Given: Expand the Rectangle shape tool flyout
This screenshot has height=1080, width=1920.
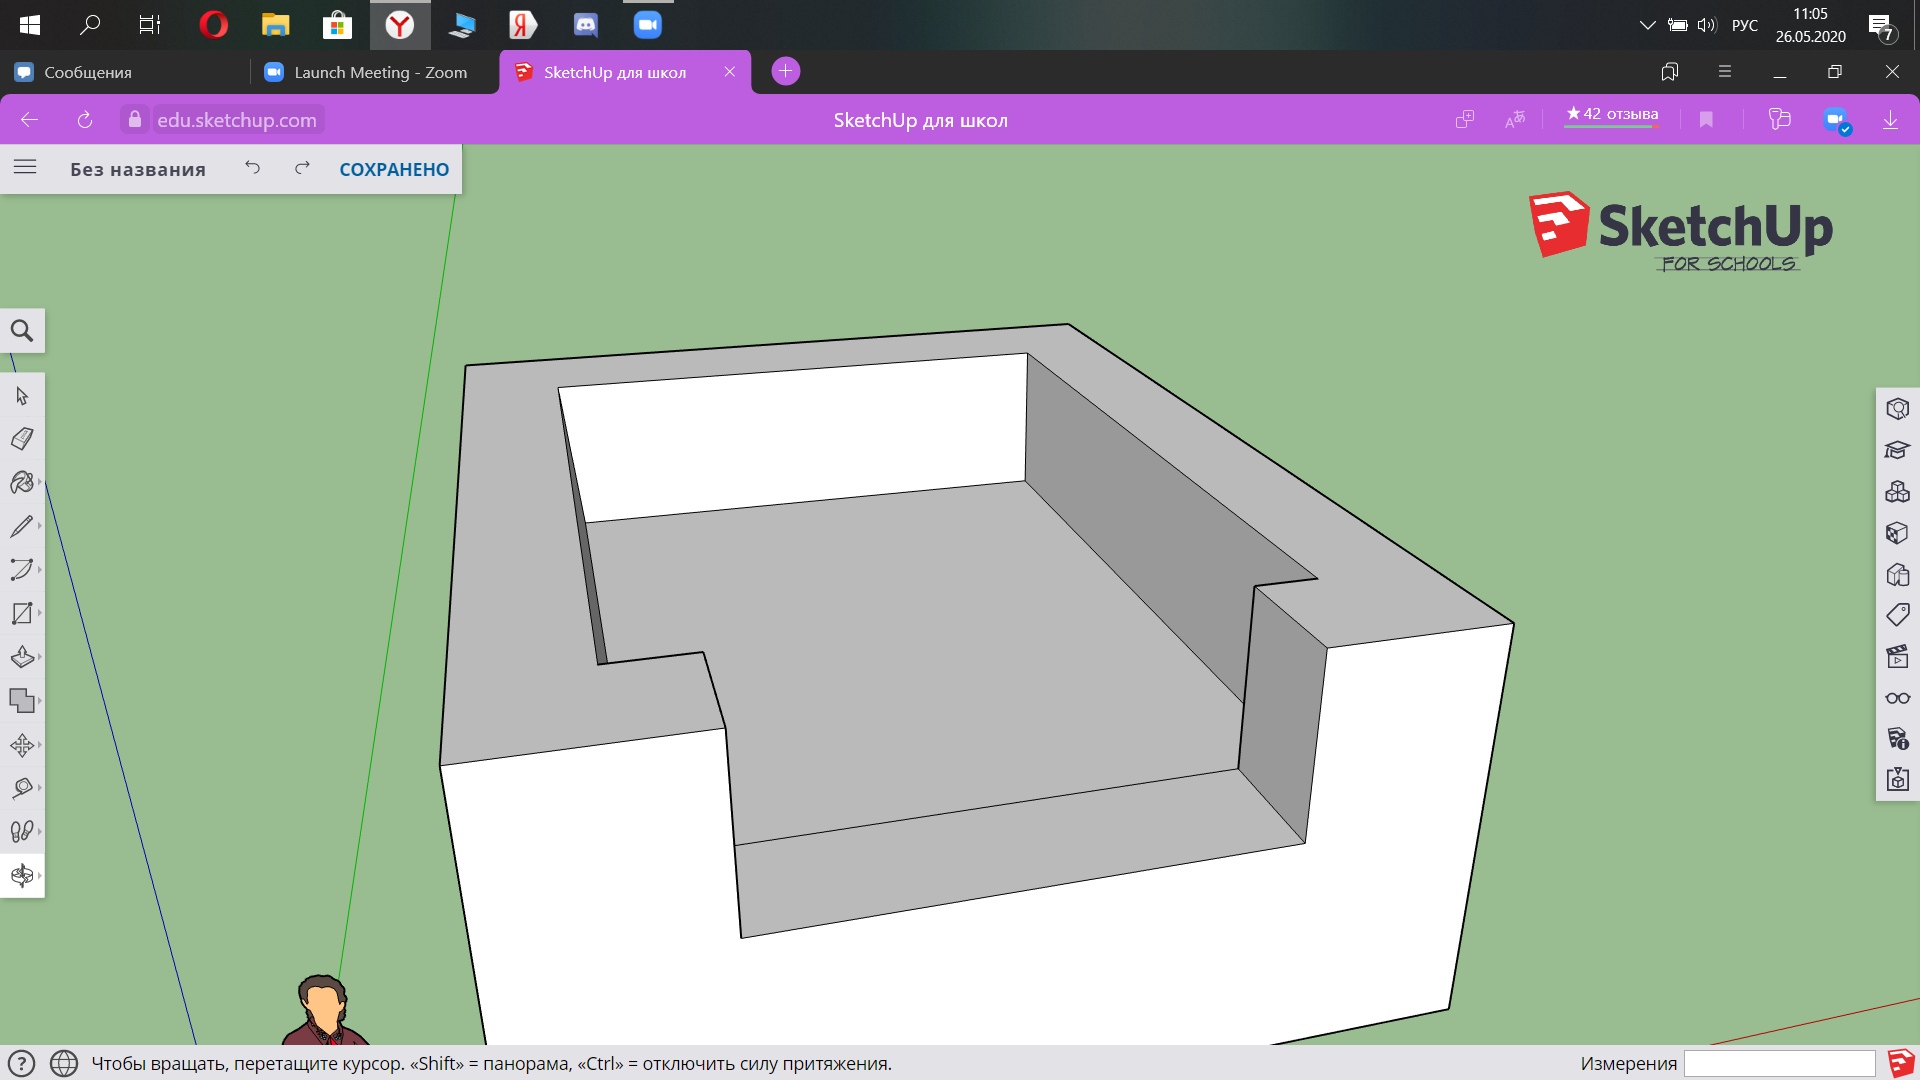Looking at the screenshot, I should 39,613.
